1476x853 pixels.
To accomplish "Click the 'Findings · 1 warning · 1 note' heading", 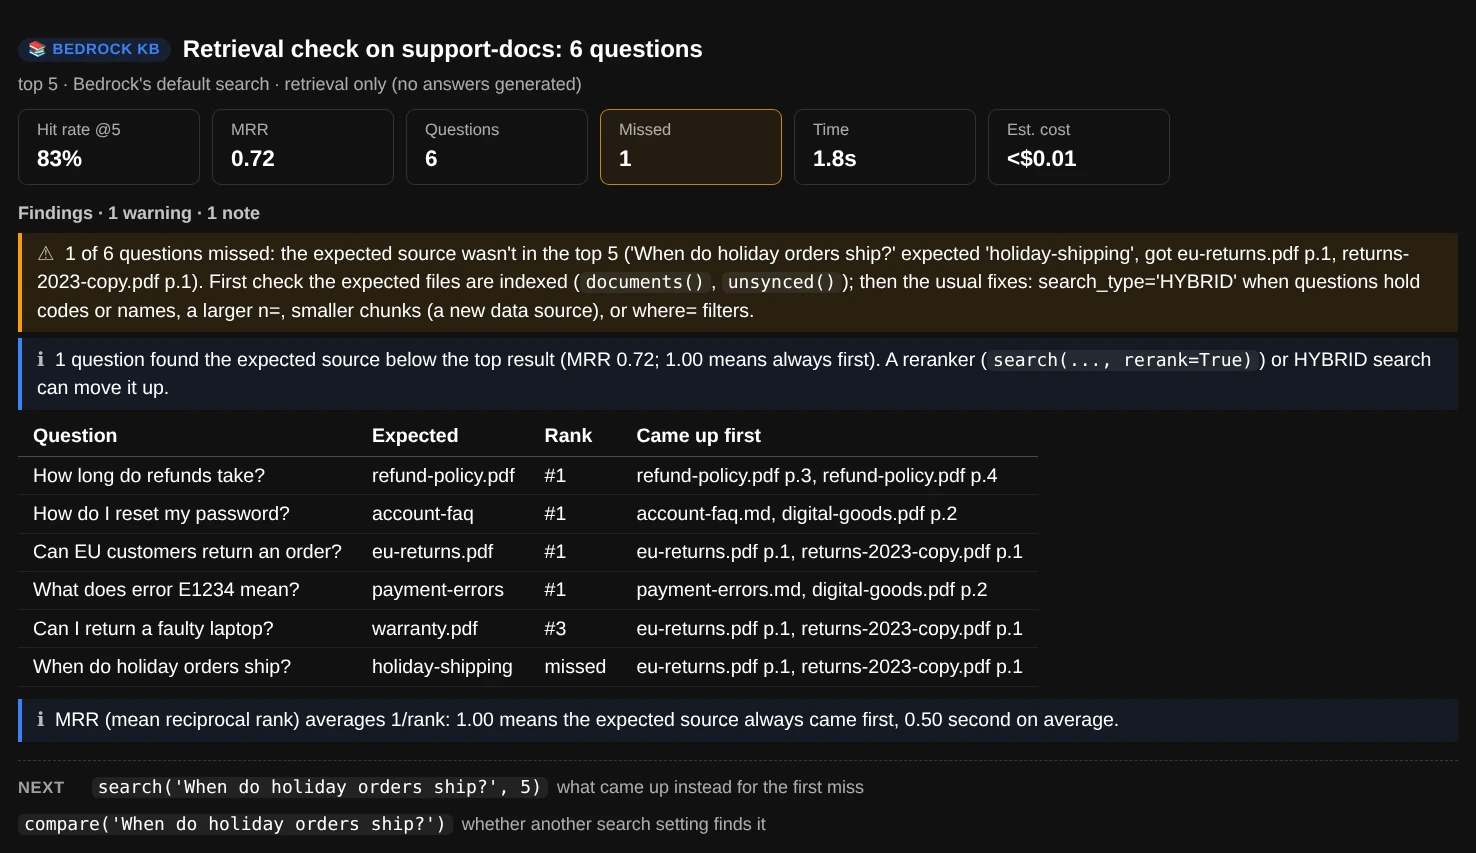I will click(139, 213).
